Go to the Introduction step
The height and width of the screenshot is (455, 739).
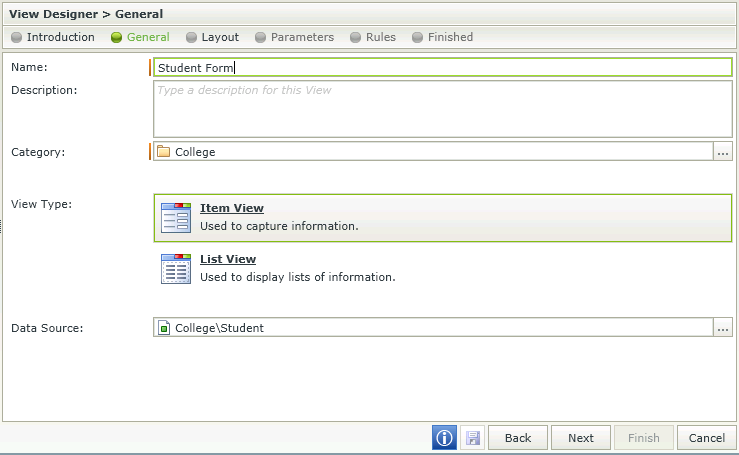[x=53, y=37]
